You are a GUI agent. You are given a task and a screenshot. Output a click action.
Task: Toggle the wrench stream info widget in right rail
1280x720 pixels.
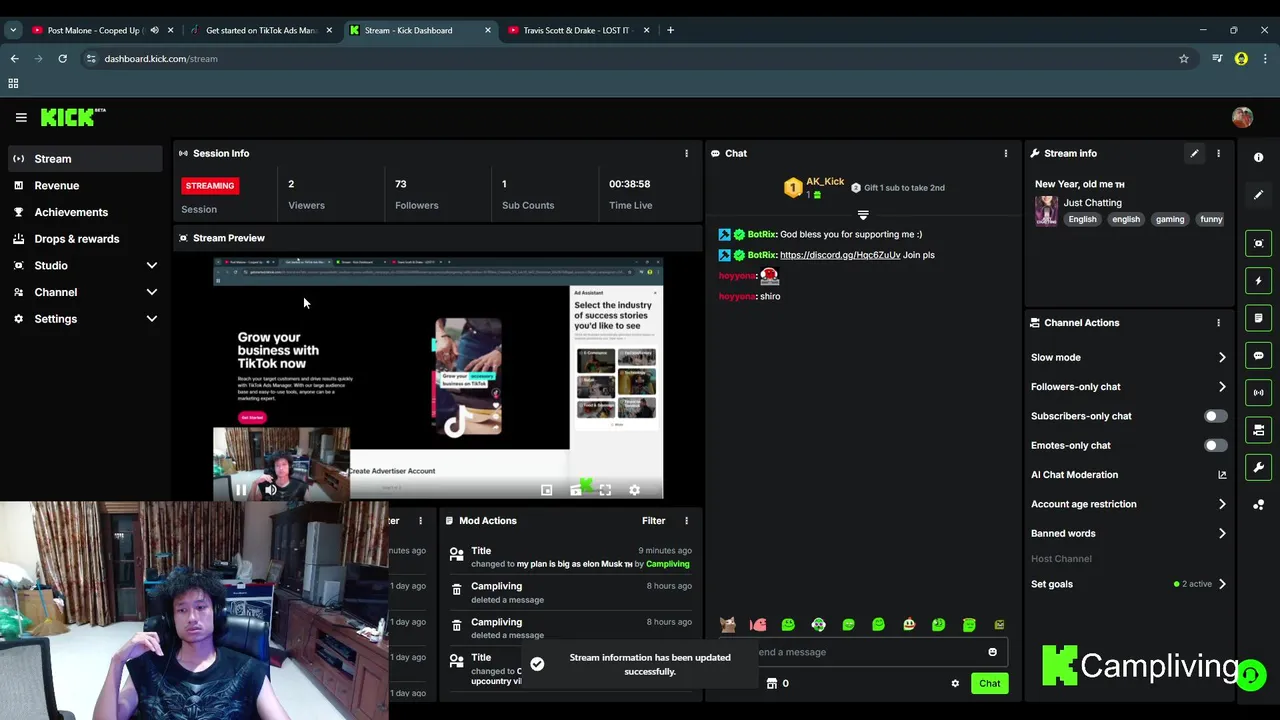(1258, 467)
